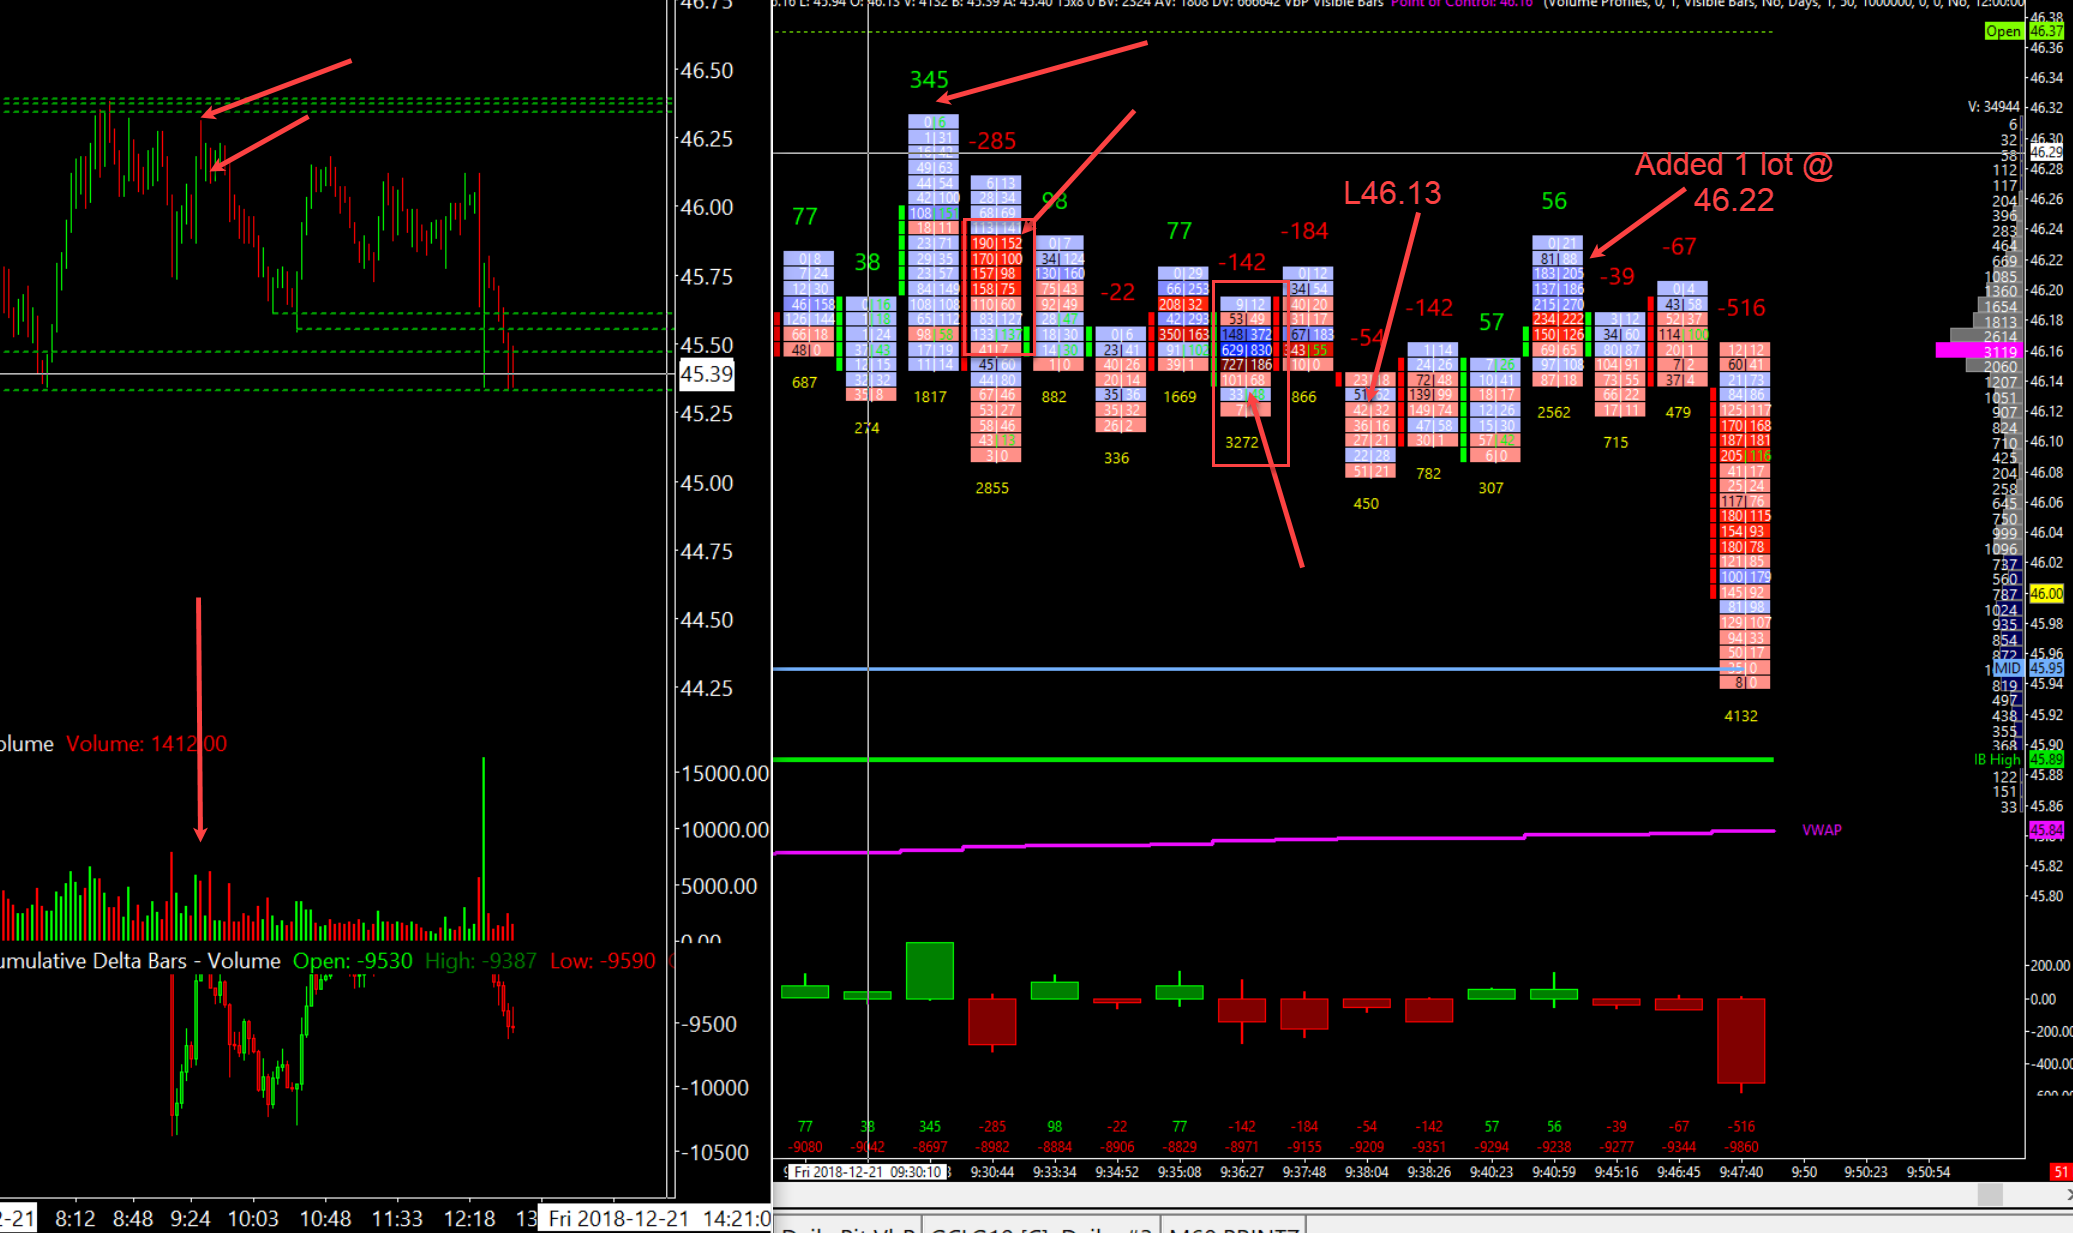Click the current price box 45.39
The width and height of the screenshot is (2073, 1233).
click(x=706, y=374)
